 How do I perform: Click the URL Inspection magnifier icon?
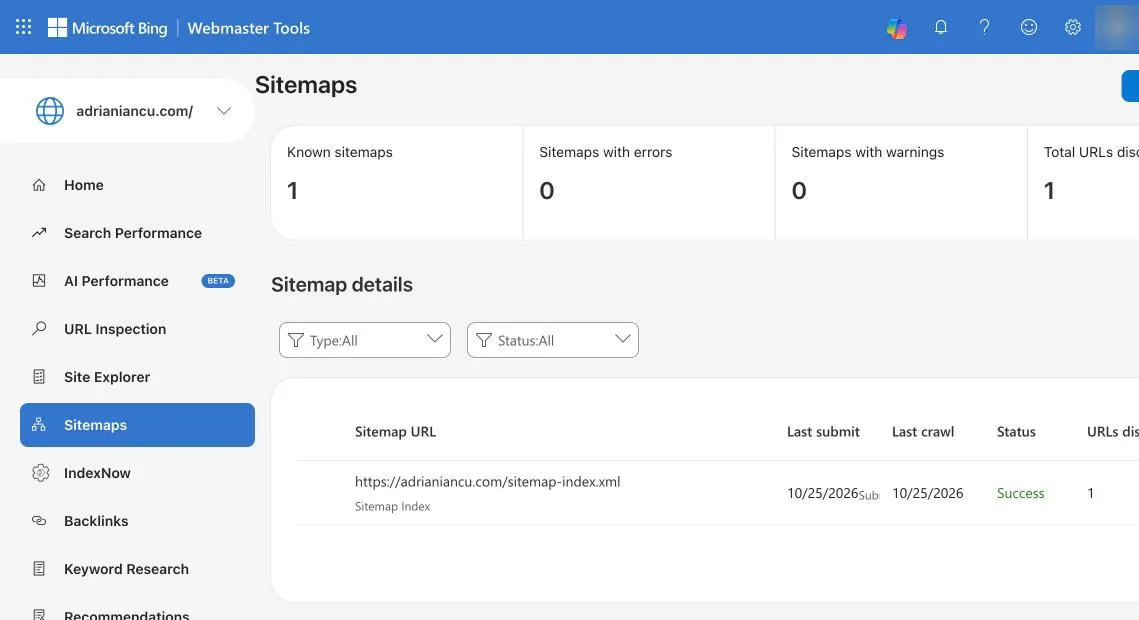pos(39,329)
